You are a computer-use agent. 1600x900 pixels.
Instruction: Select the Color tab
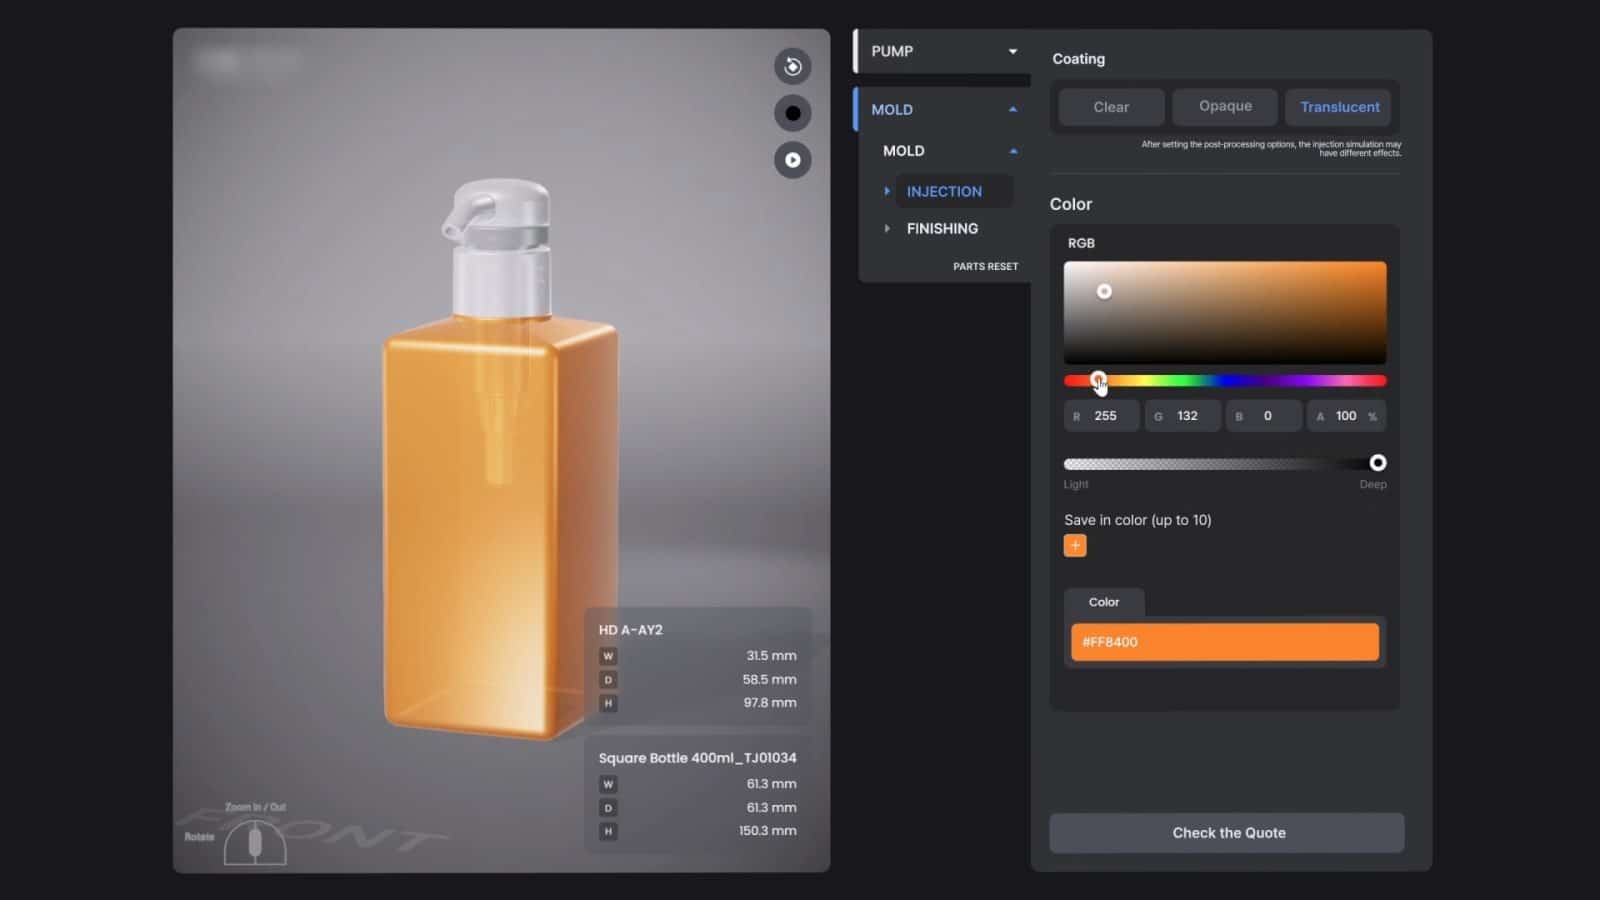click(1104, 602)
